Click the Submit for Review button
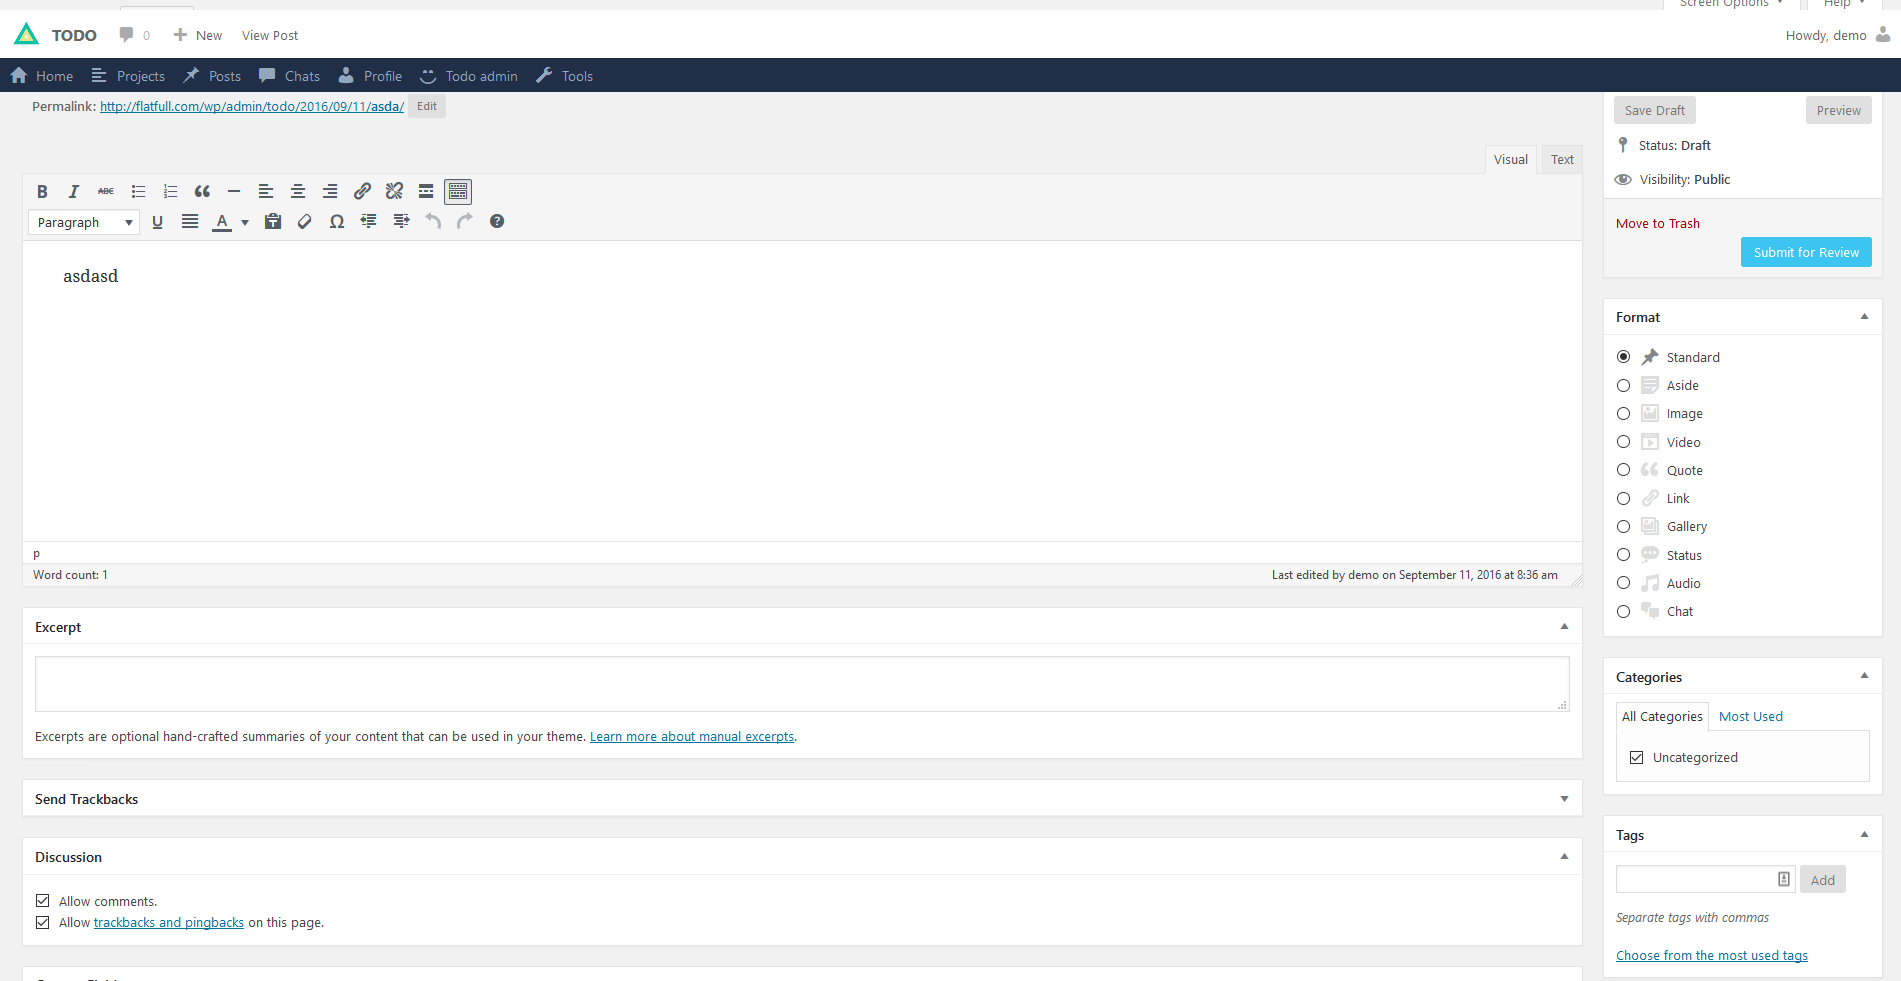Viewport: 1901px width, 981px height. point(1806,252)
